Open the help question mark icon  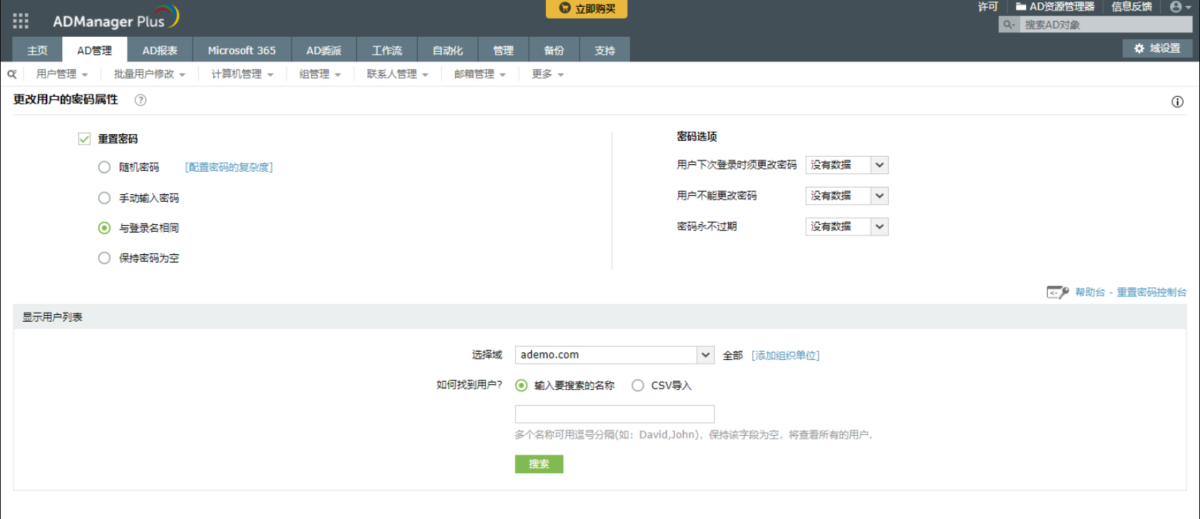pyautogui.click(x=141, y=100)
